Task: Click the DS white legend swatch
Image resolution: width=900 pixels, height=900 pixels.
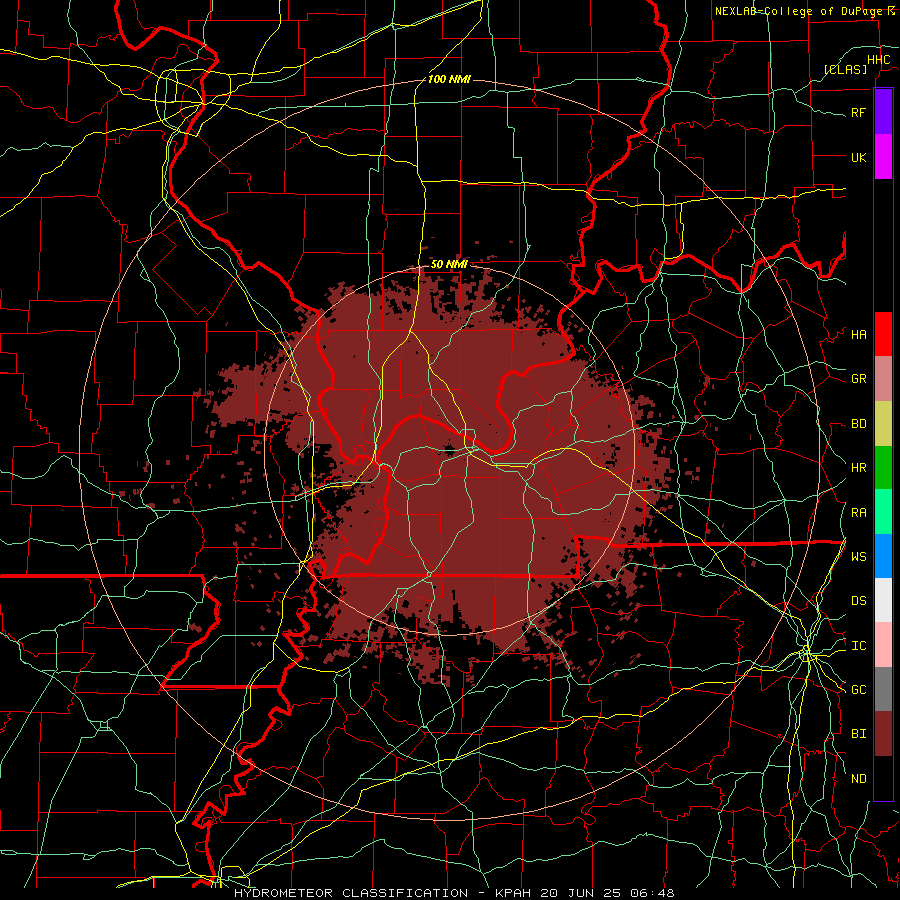Action: pos(883,600)
